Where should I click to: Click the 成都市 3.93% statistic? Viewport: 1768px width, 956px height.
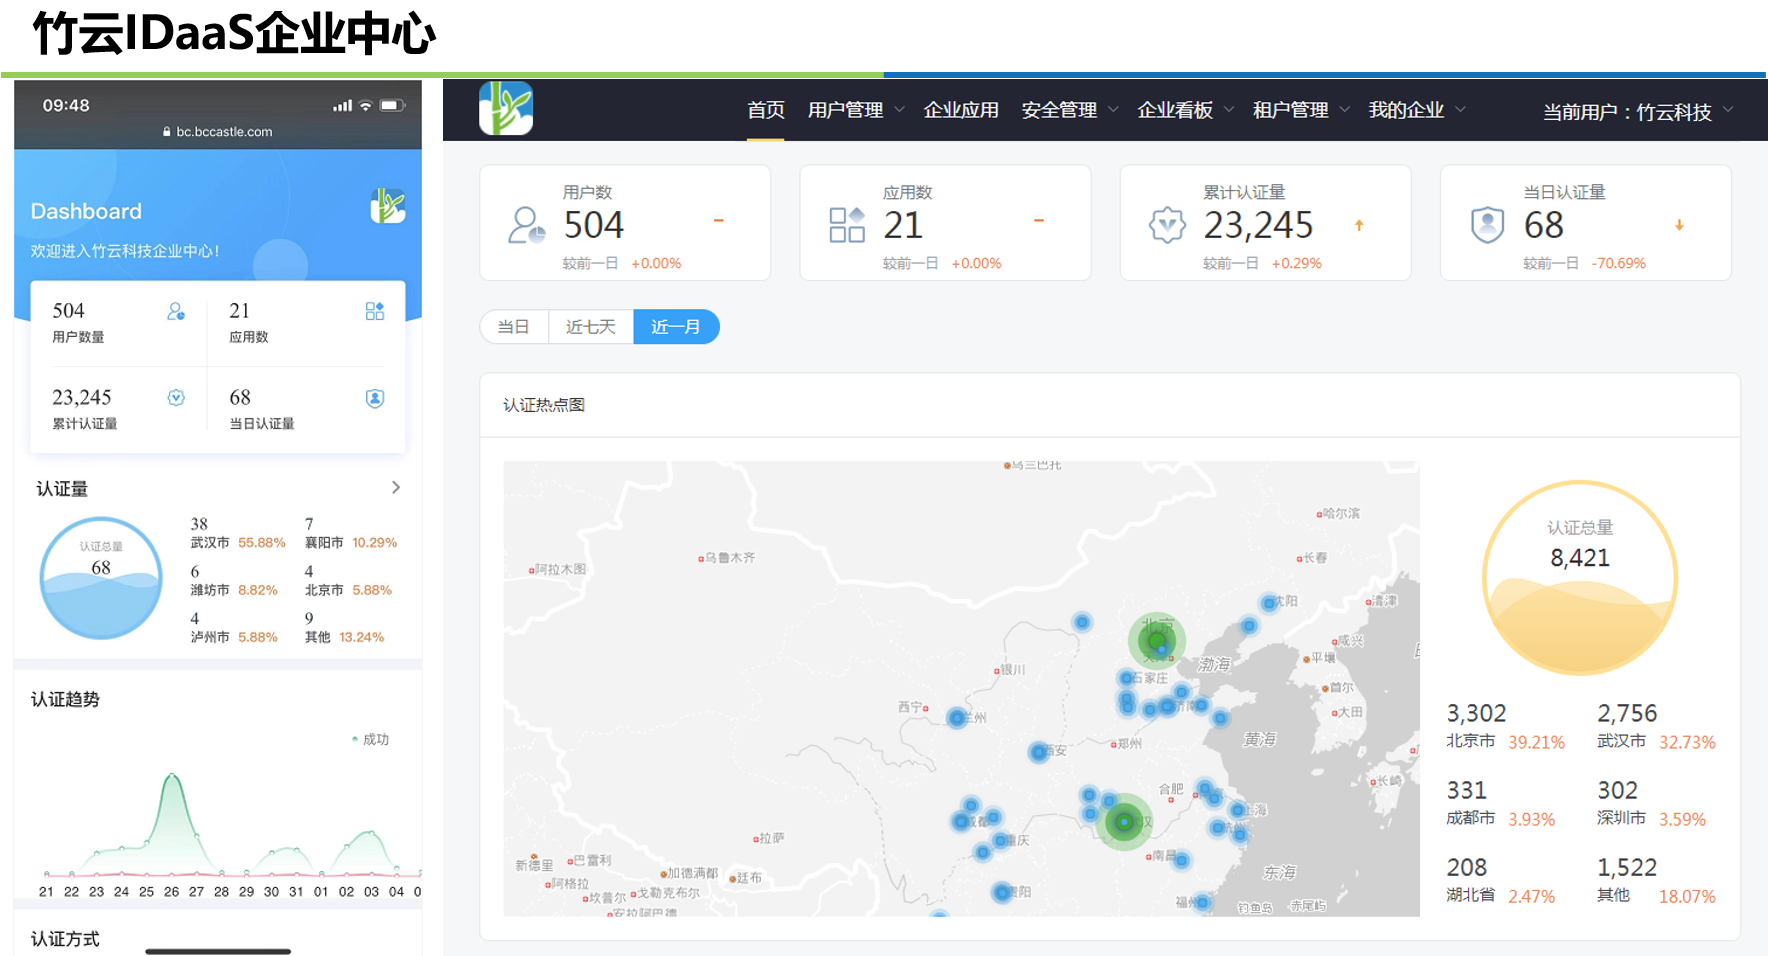pos(1501,803)
